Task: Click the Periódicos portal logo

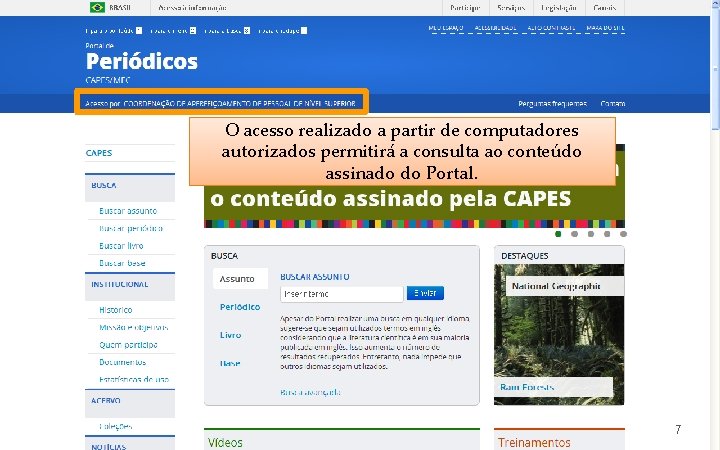Action: [141, 62]
